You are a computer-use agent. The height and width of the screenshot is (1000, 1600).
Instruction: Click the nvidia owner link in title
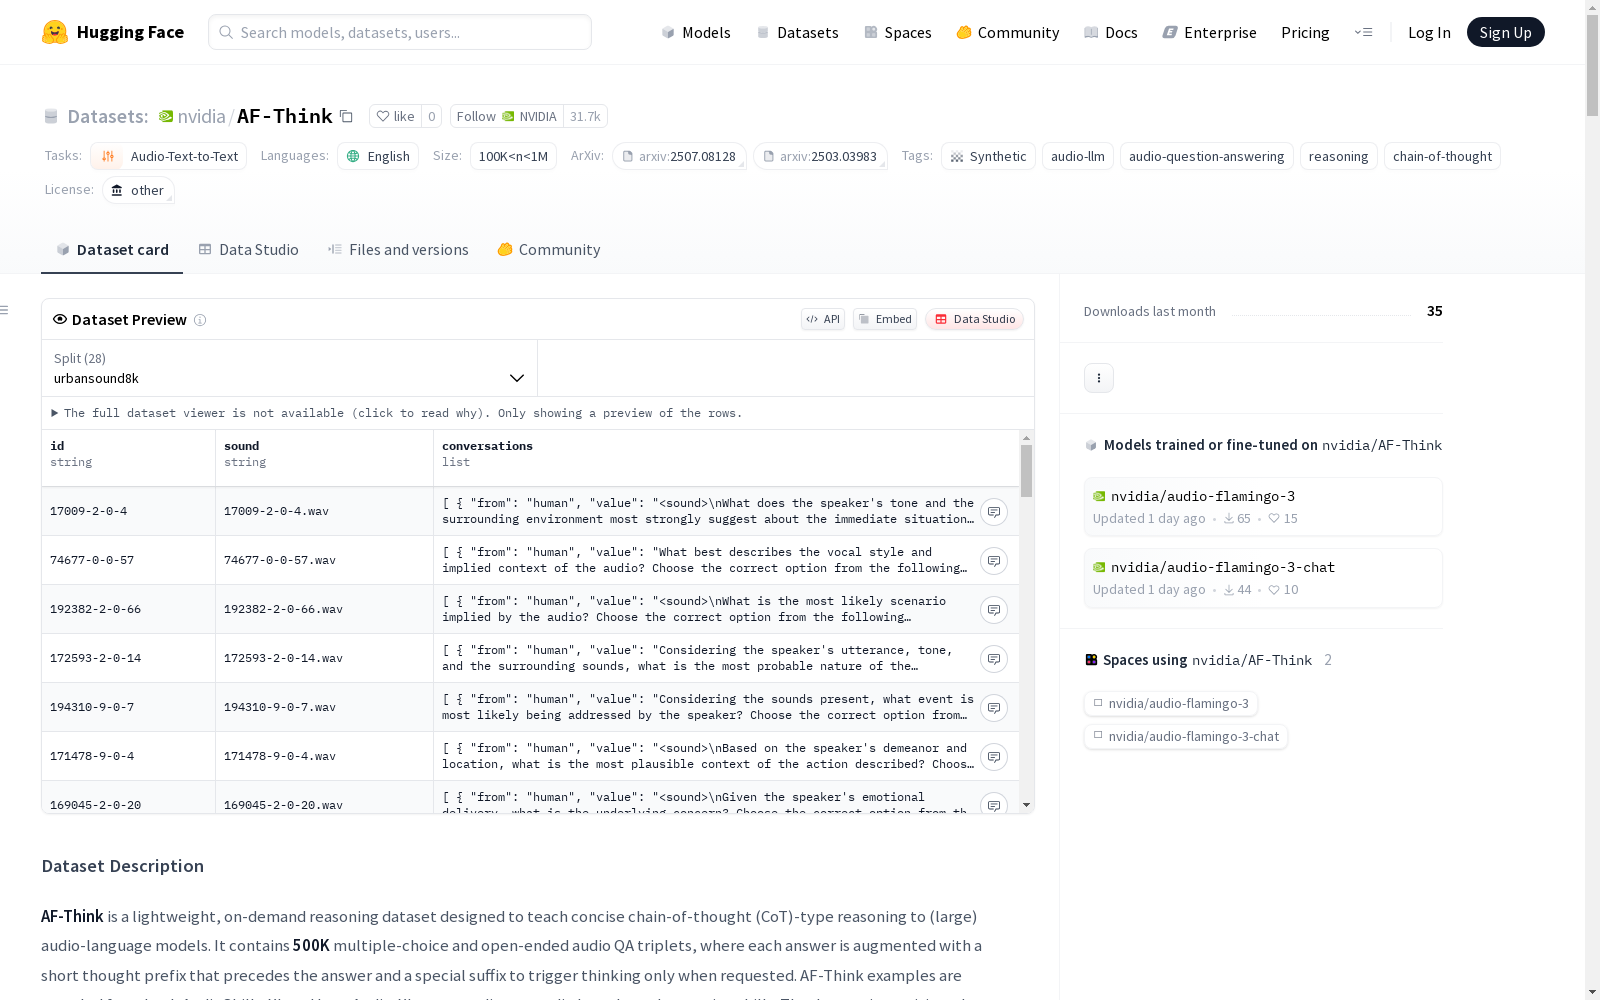202,116
